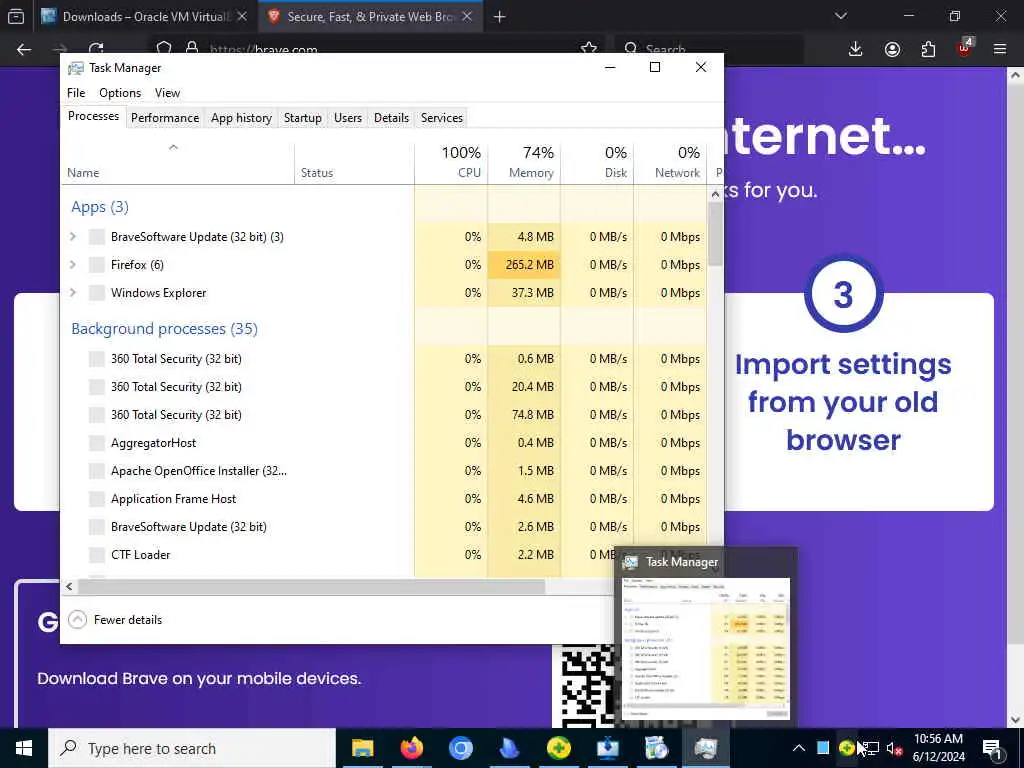
Task: Open the software setup disc taskbar icon
Action: pyautogui.click(x=656, y=748)
